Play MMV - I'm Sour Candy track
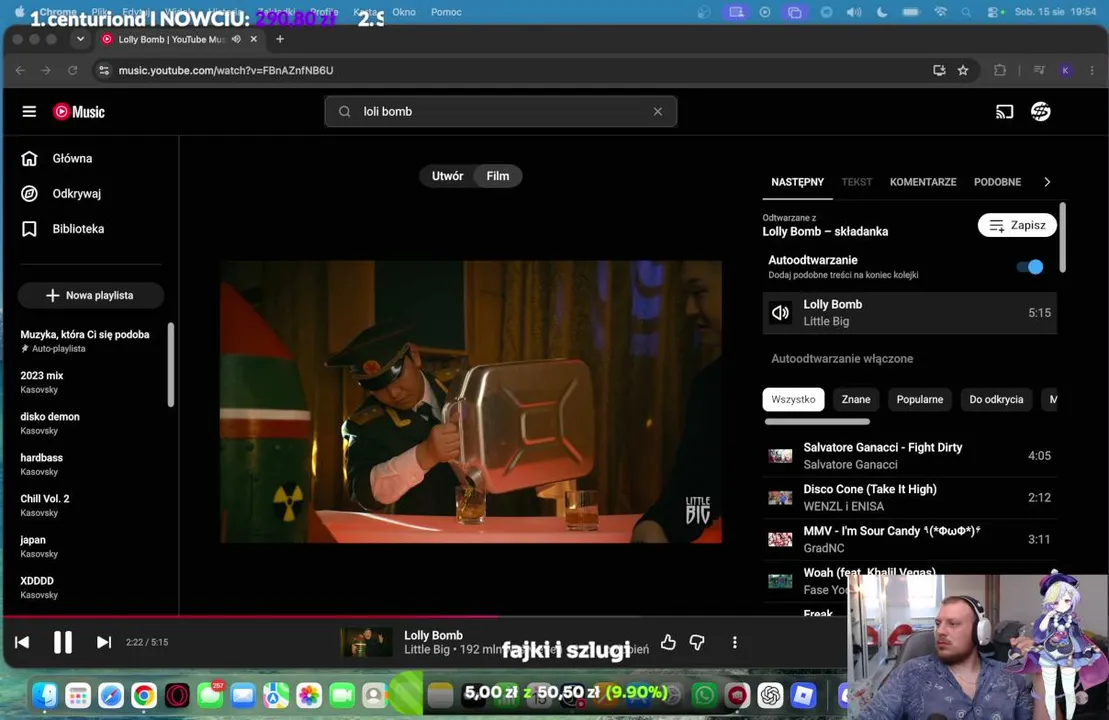The width and height of the screenshot is (1109, 720). pyautogui.click(x=910, y=539)
